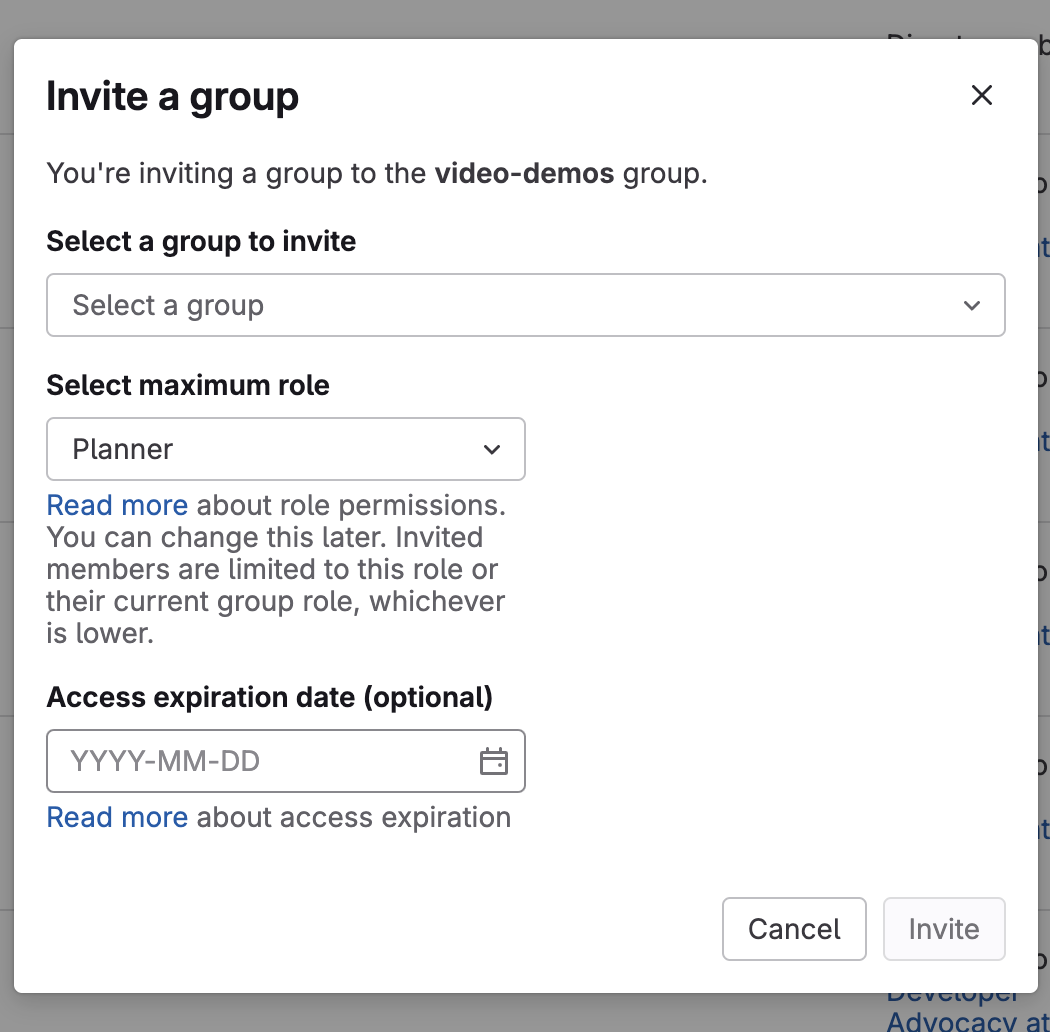Image resolution: width=1050 pixels, height=1032 pixels.
Task: Click "Read more" about access expiration
Action: tap(116, 817)
